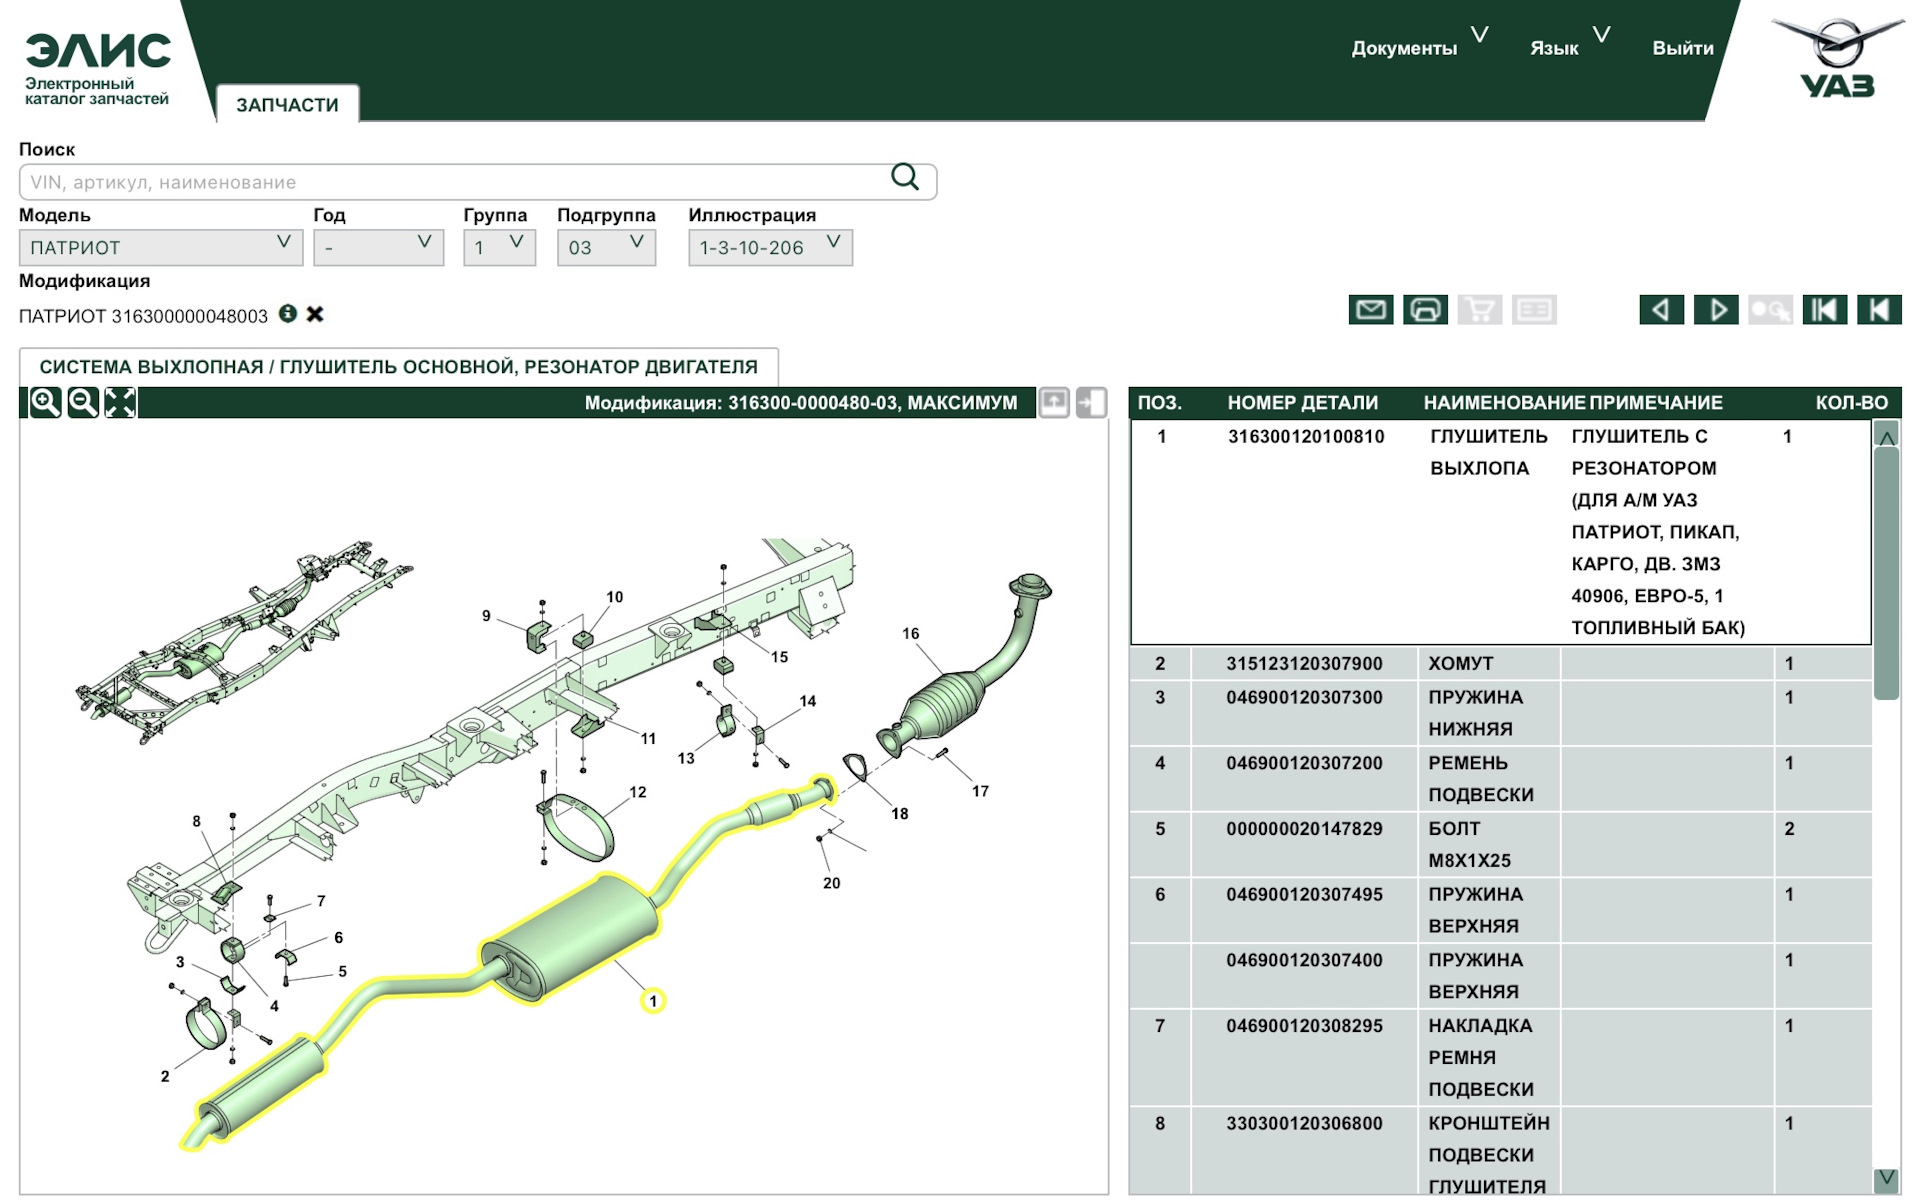The height and width of the screenshot is (1203, 1920).
Task: Select callout 9 on the diagram
Action: pos(486,616)
